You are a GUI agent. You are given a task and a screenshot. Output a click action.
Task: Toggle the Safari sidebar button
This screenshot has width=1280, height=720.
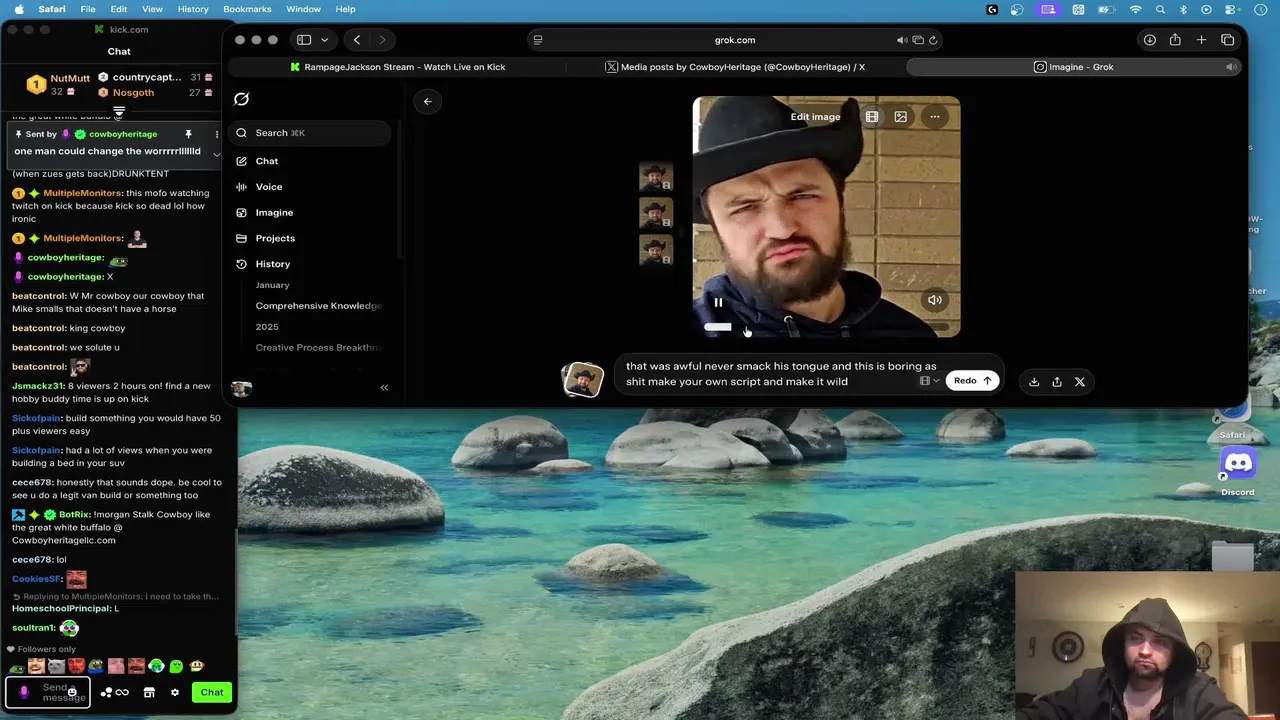pyautogui.click(x=304, y=40)
